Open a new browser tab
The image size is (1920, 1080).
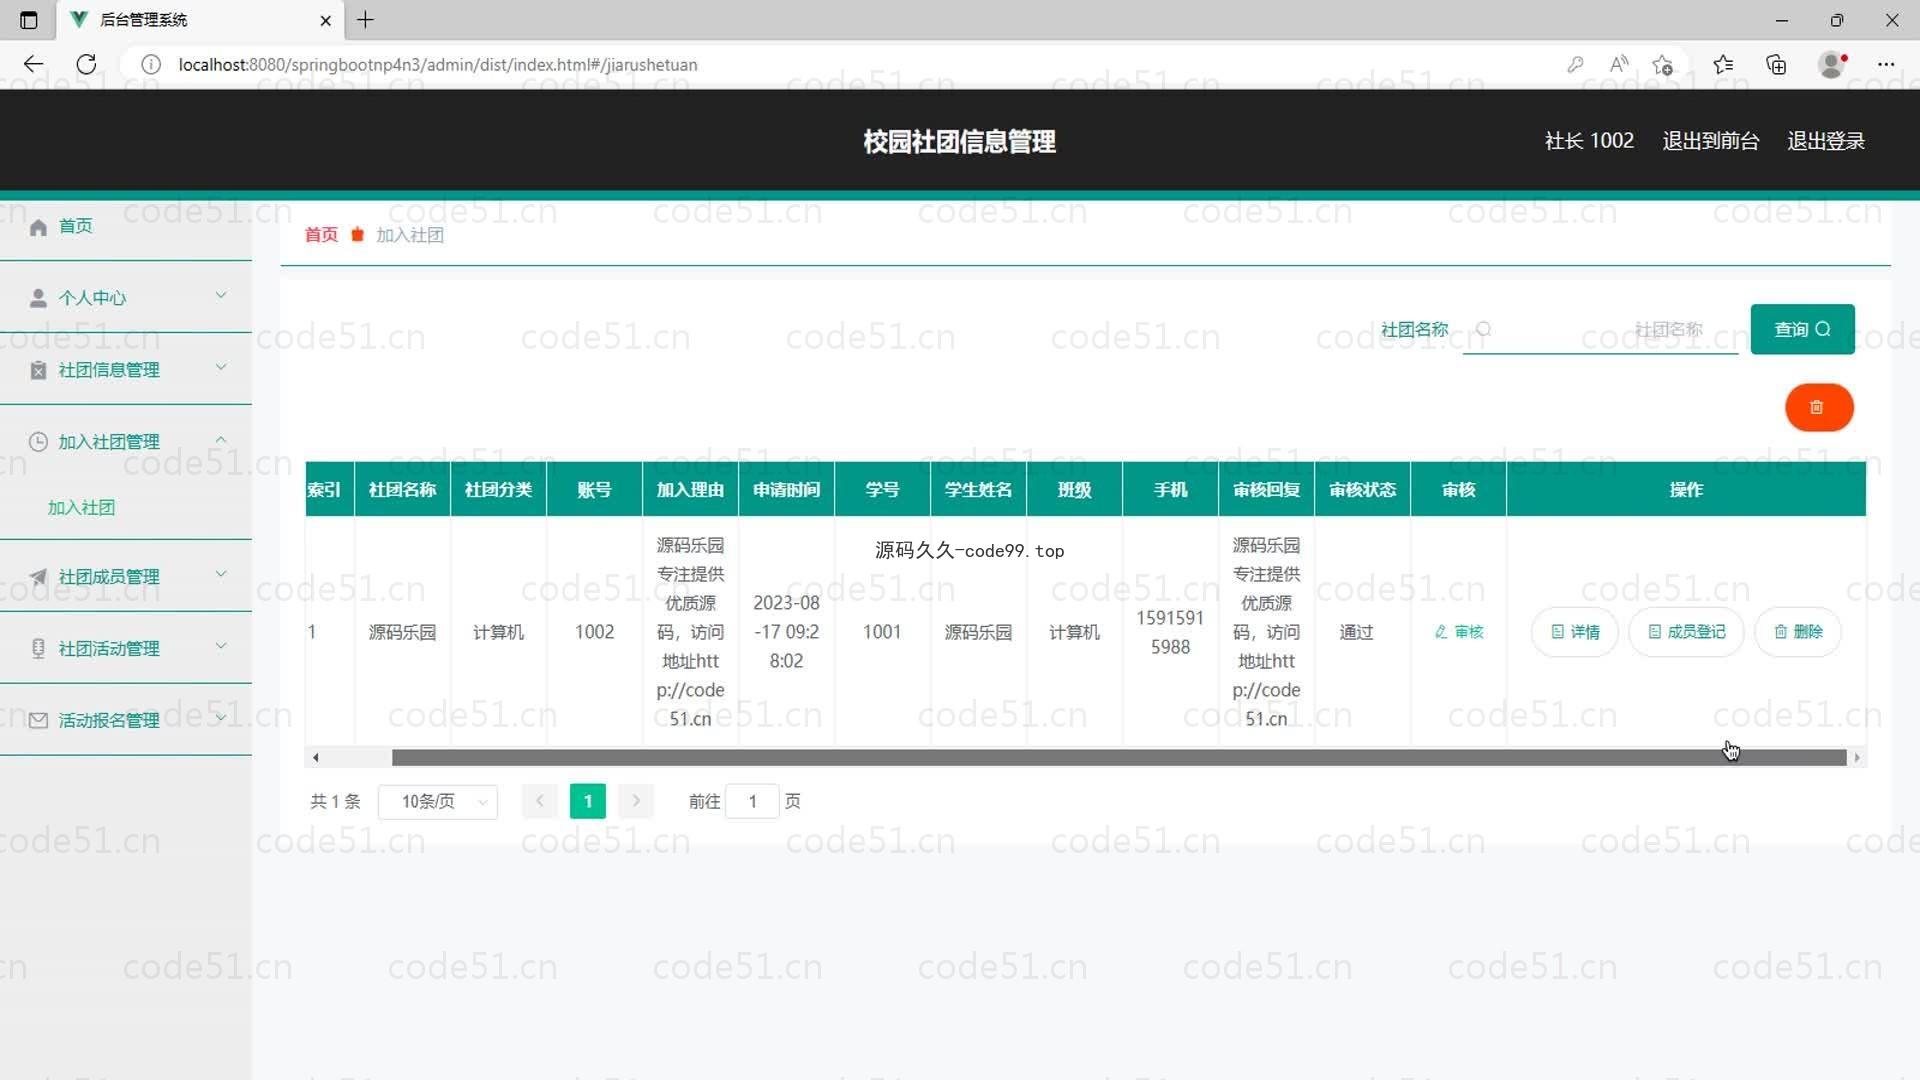[x=366, y=20]
